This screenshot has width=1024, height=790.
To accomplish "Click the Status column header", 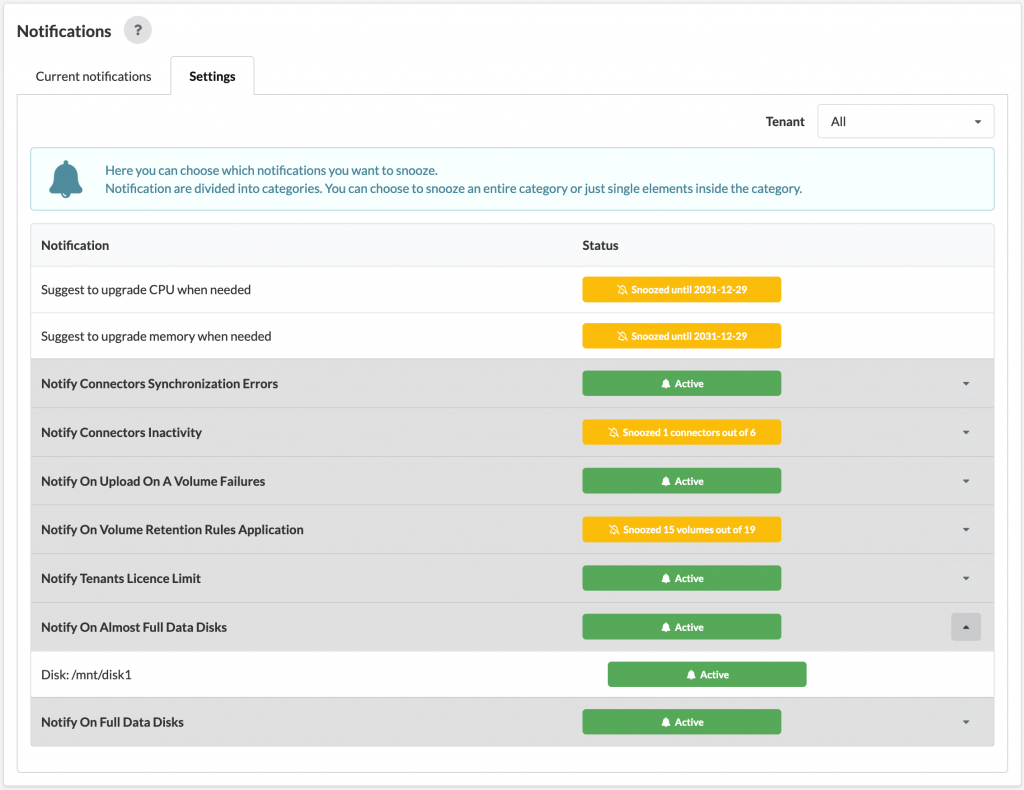I will 600,245.
